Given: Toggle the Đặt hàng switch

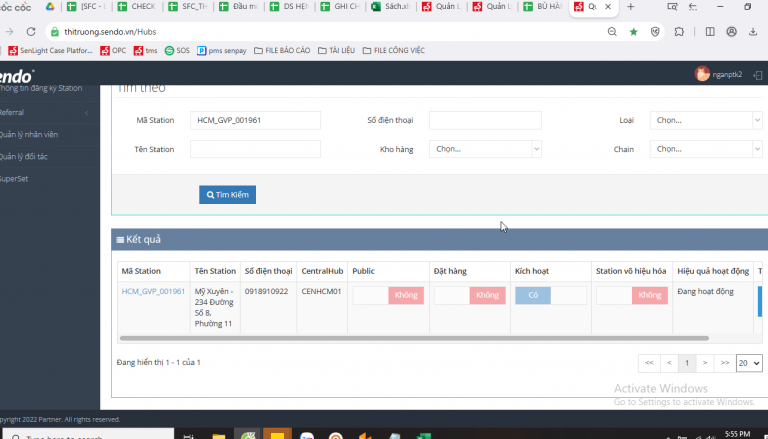Looking at the screenshot, I should coord(470,295).
